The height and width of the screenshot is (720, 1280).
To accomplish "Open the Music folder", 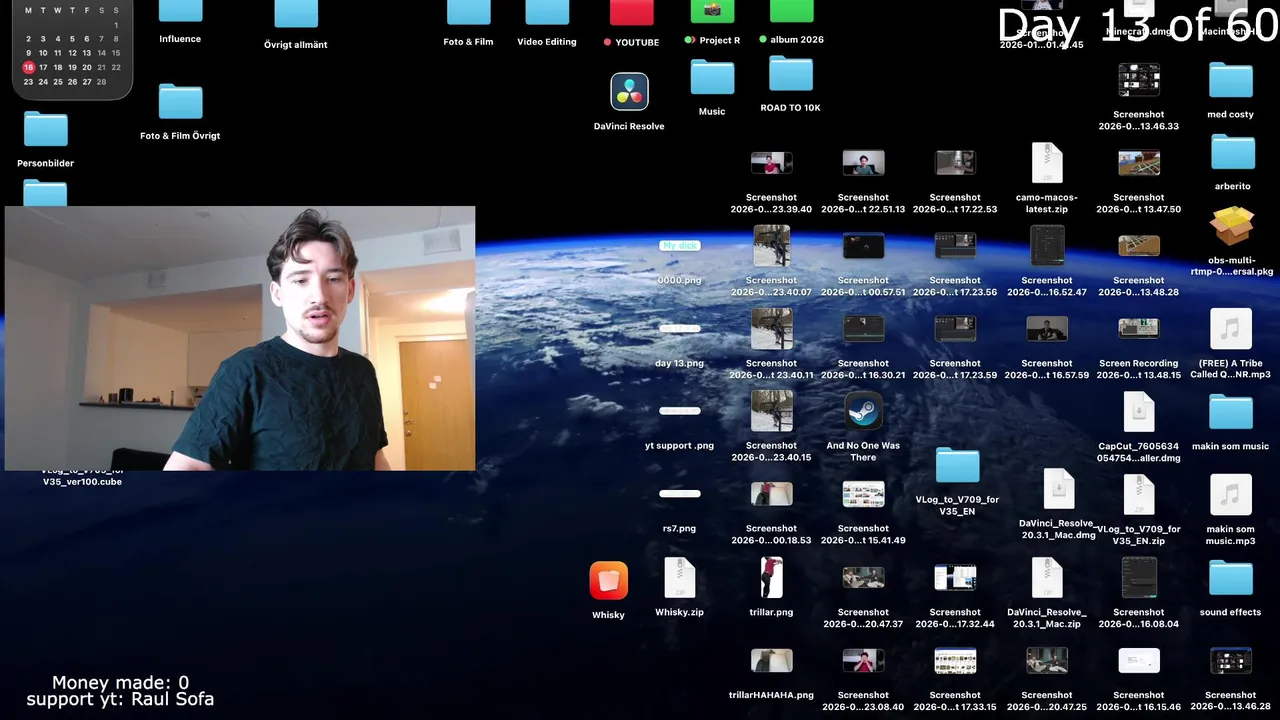I will click(712, 77).
